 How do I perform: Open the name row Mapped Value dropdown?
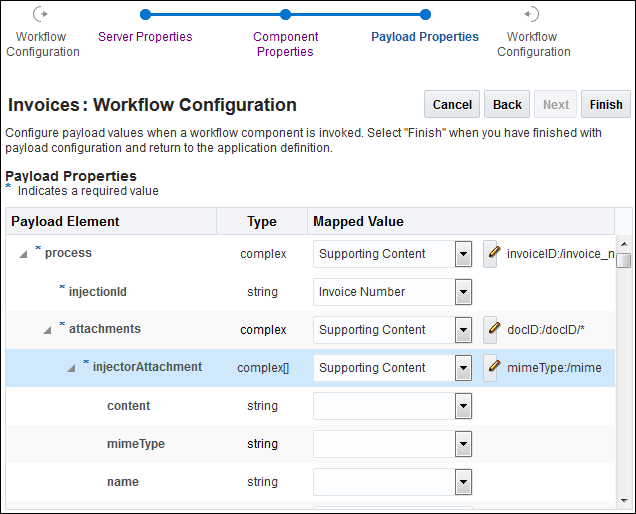[463, 482]
